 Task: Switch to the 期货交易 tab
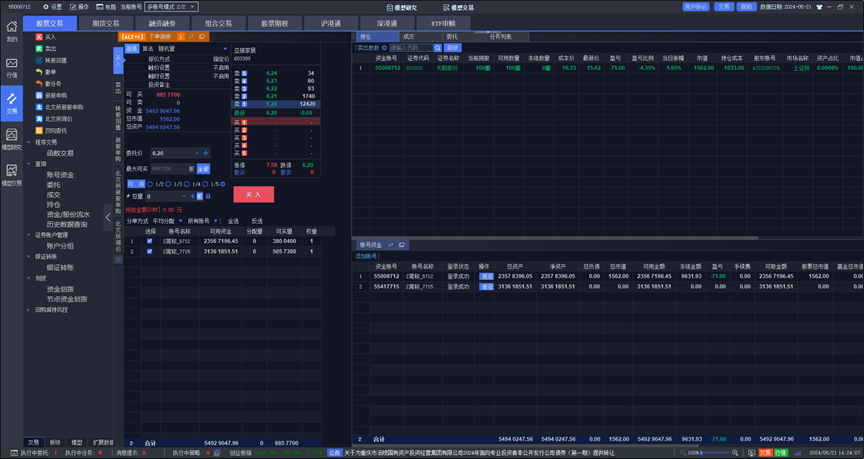[106, 24]
